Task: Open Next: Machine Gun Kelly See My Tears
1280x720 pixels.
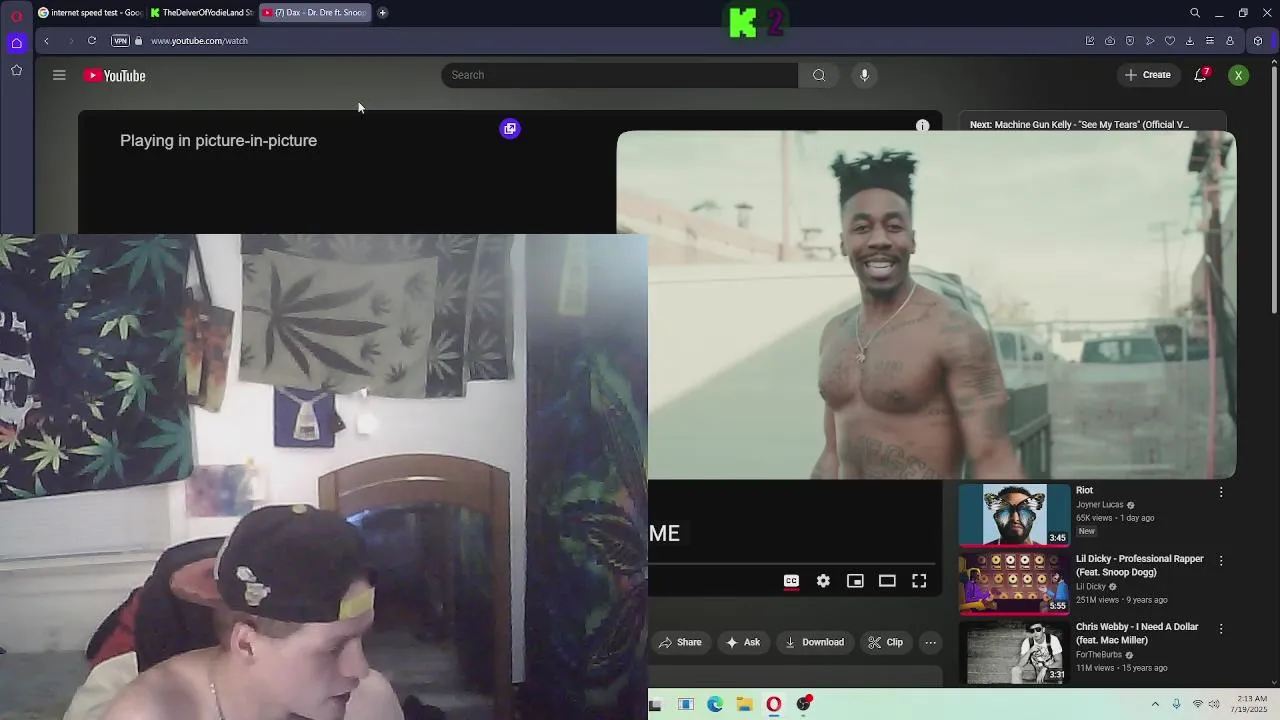Action: click(1079, 125)
